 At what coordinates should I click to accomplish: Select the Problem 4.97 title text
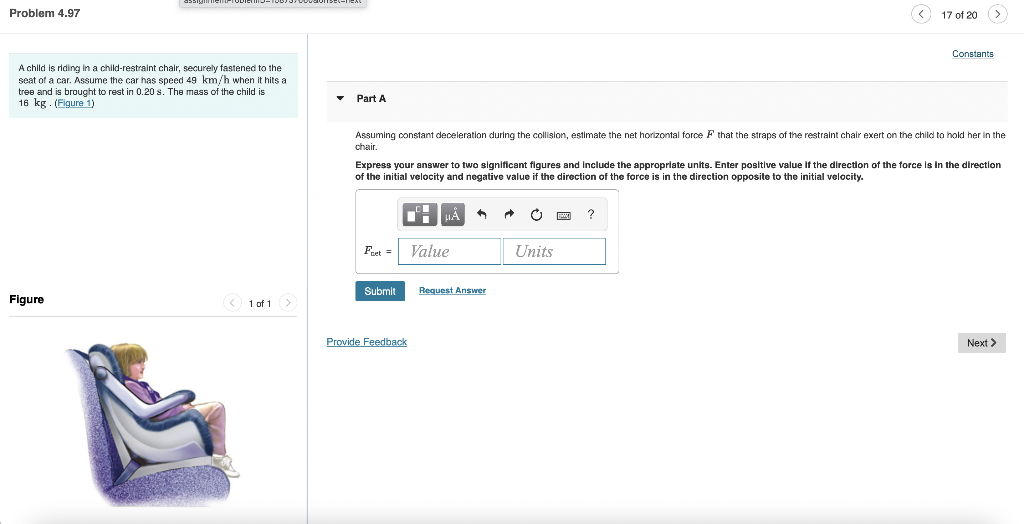tap(44, 13)
